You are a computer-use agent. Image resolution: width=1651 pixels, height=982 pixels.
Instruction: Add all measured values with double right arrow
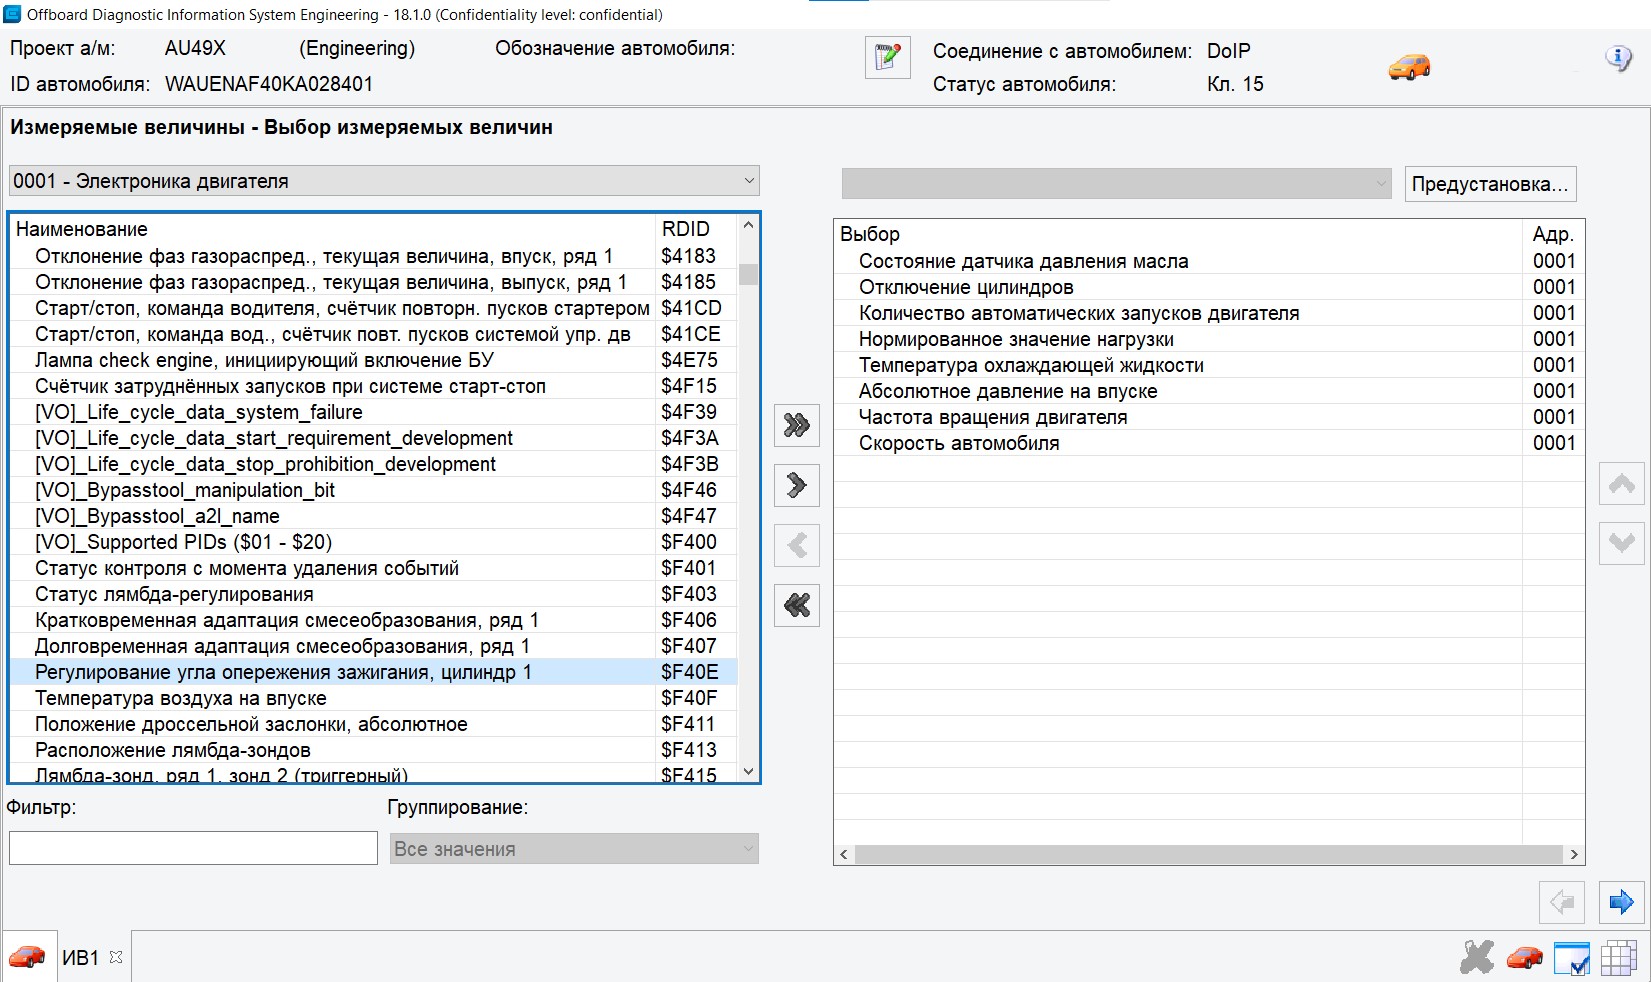pyautogui.click(x=797, y=426)
